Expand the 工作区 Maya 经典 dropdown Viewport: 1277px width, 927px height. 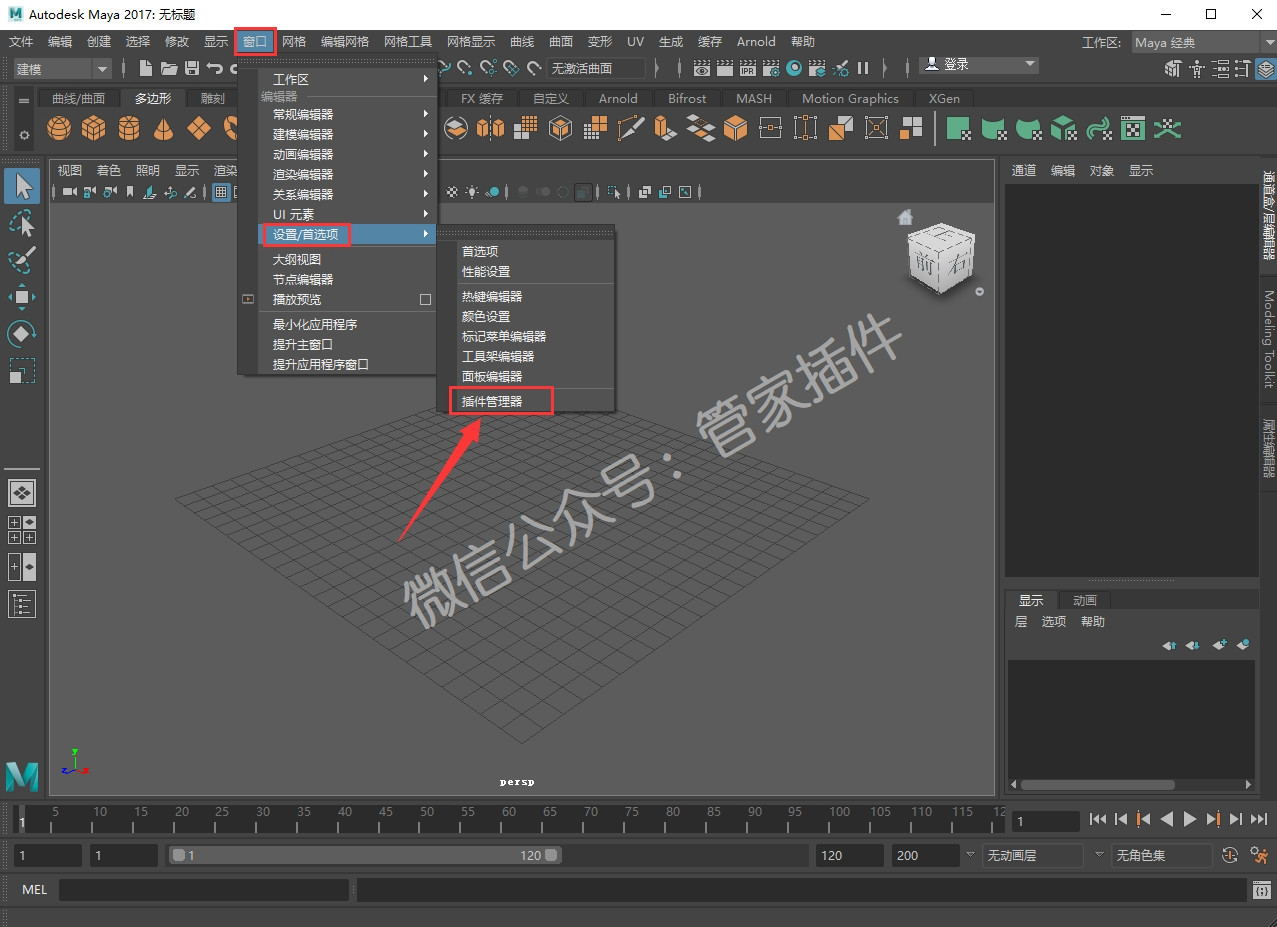click(1196, 42)
